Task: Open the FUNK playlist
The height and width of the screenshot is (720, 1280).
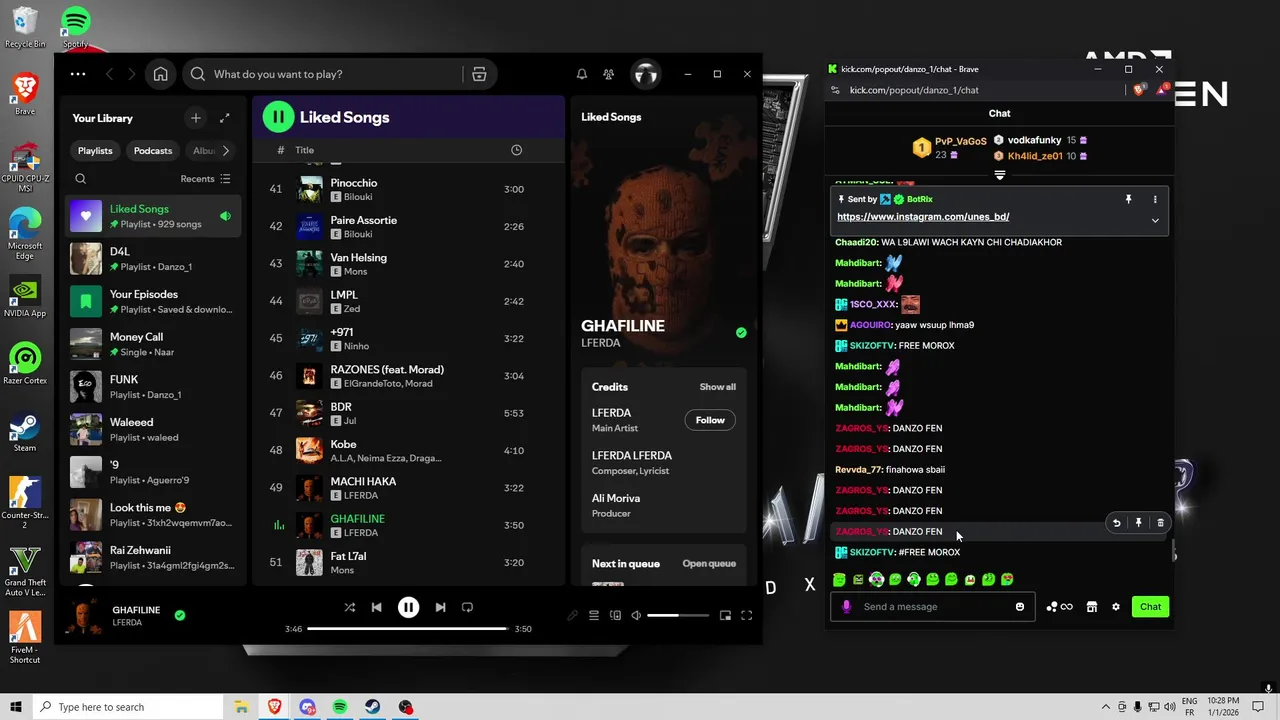Action: point(153,387)
